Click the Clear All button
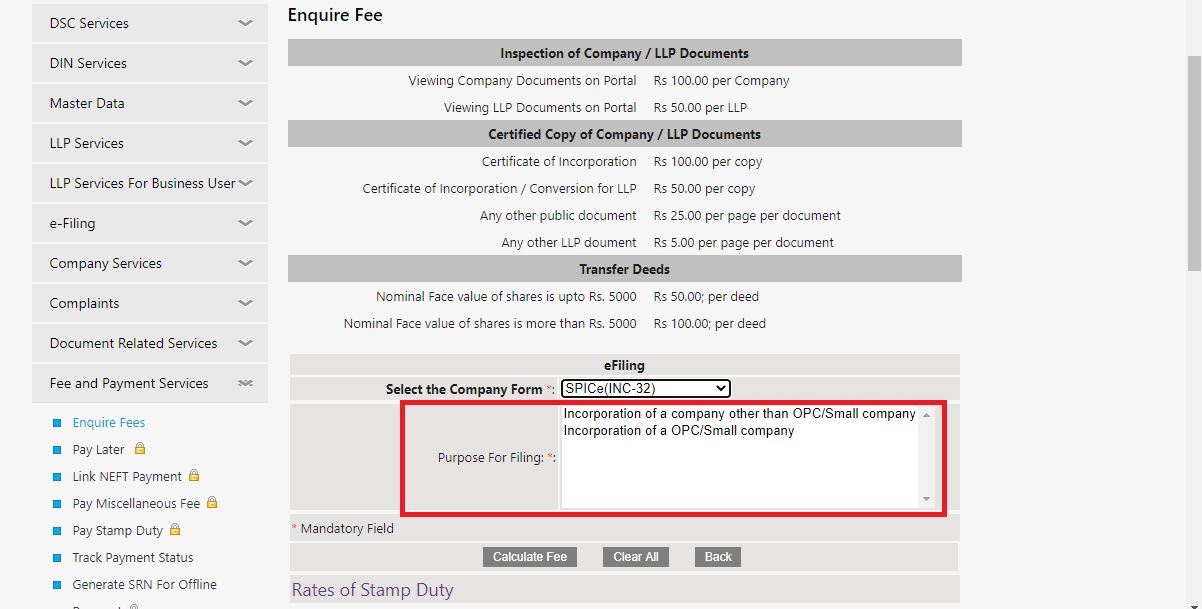1202x609 pixels. (x=635, y=556)
